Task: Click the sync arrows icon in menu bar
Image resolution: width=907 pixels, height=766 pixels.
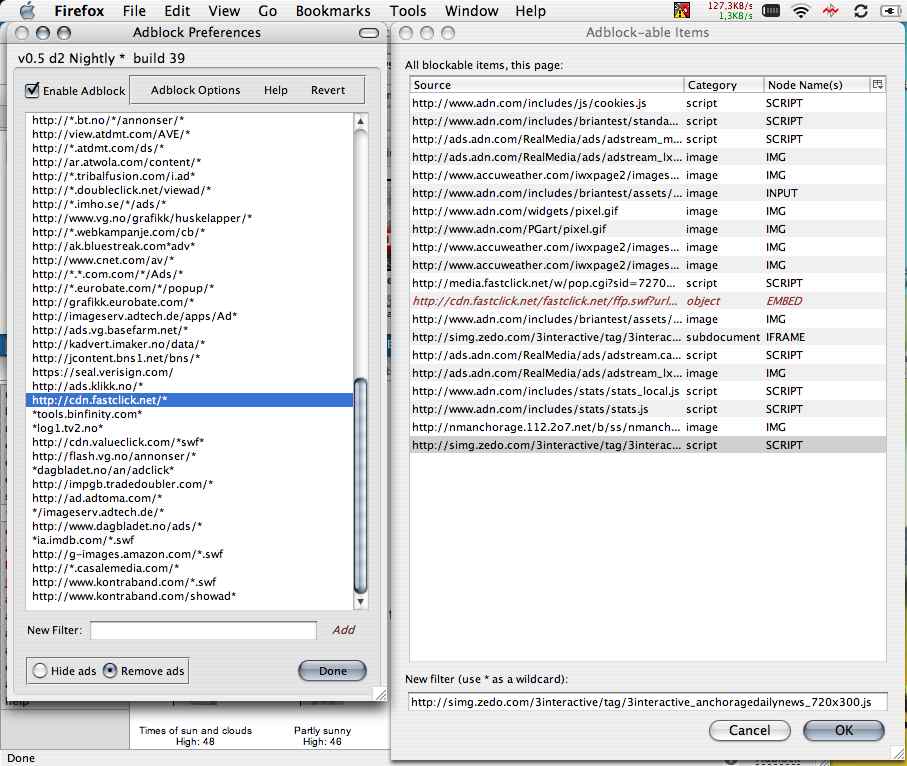Action: click(860, 11)
